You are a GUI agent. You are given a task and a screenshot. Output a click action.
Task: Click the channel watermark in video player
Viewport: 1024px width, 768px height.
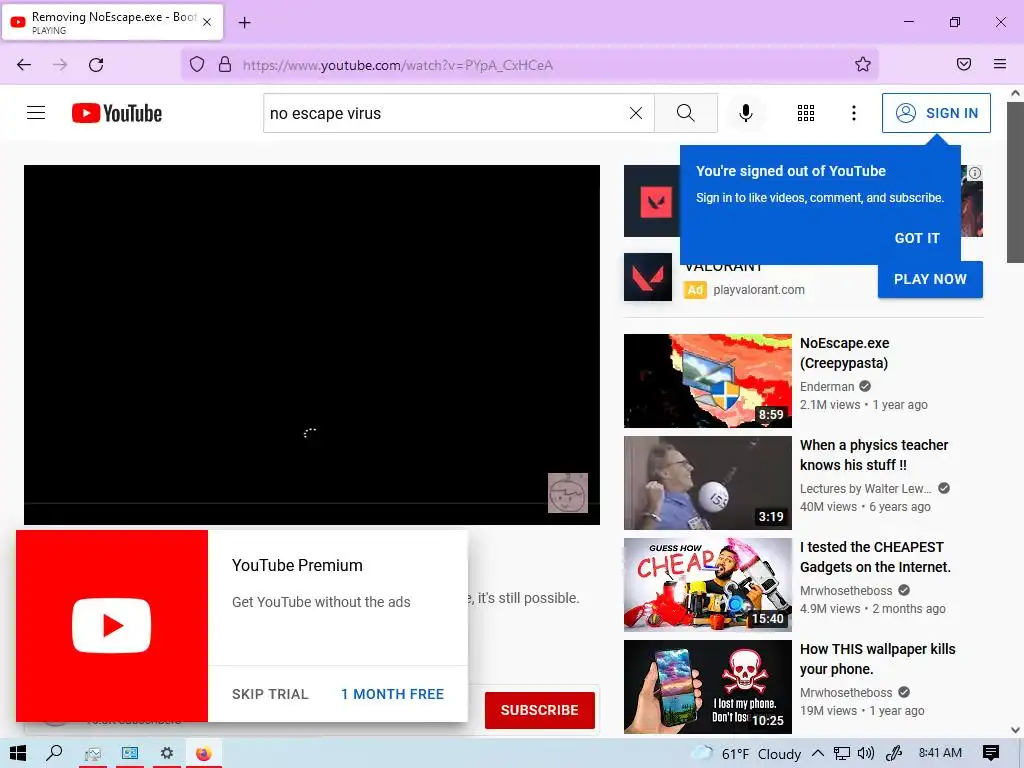(x=568, y=492)
